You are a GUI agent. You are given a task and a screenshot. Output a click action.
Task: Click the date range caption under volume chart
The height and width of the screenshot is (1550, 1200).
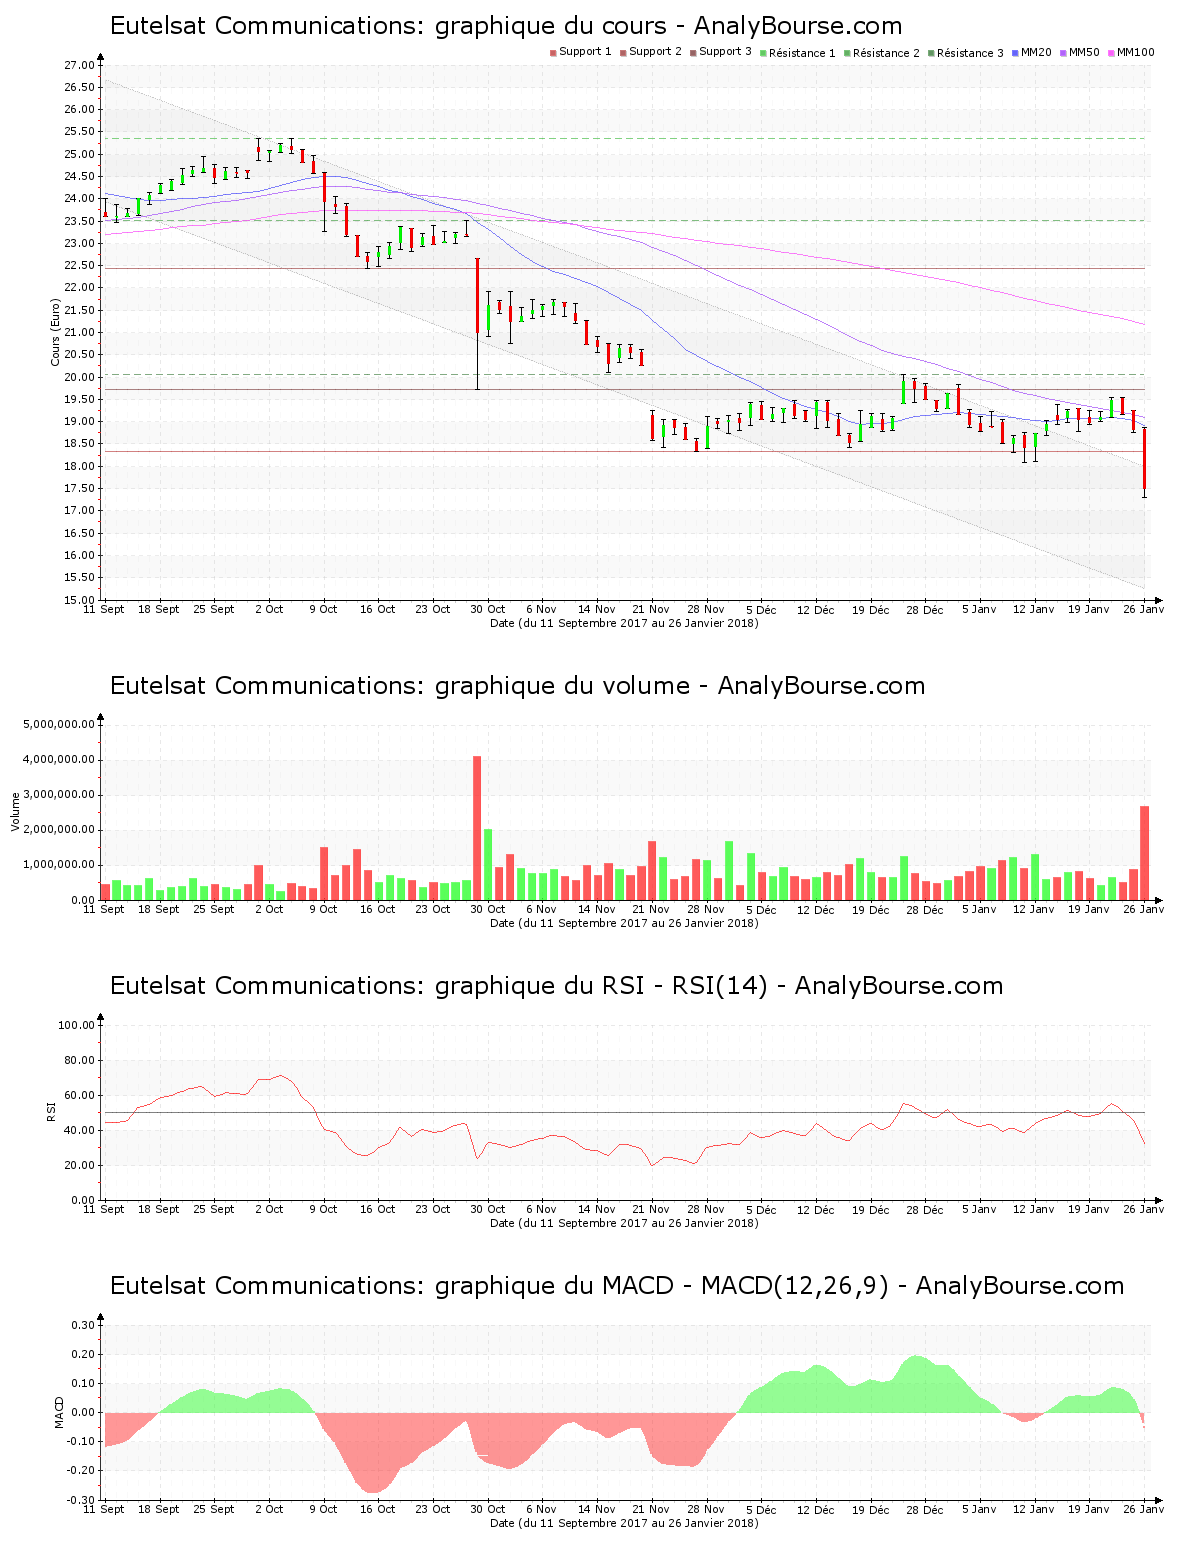coord(624,923)
